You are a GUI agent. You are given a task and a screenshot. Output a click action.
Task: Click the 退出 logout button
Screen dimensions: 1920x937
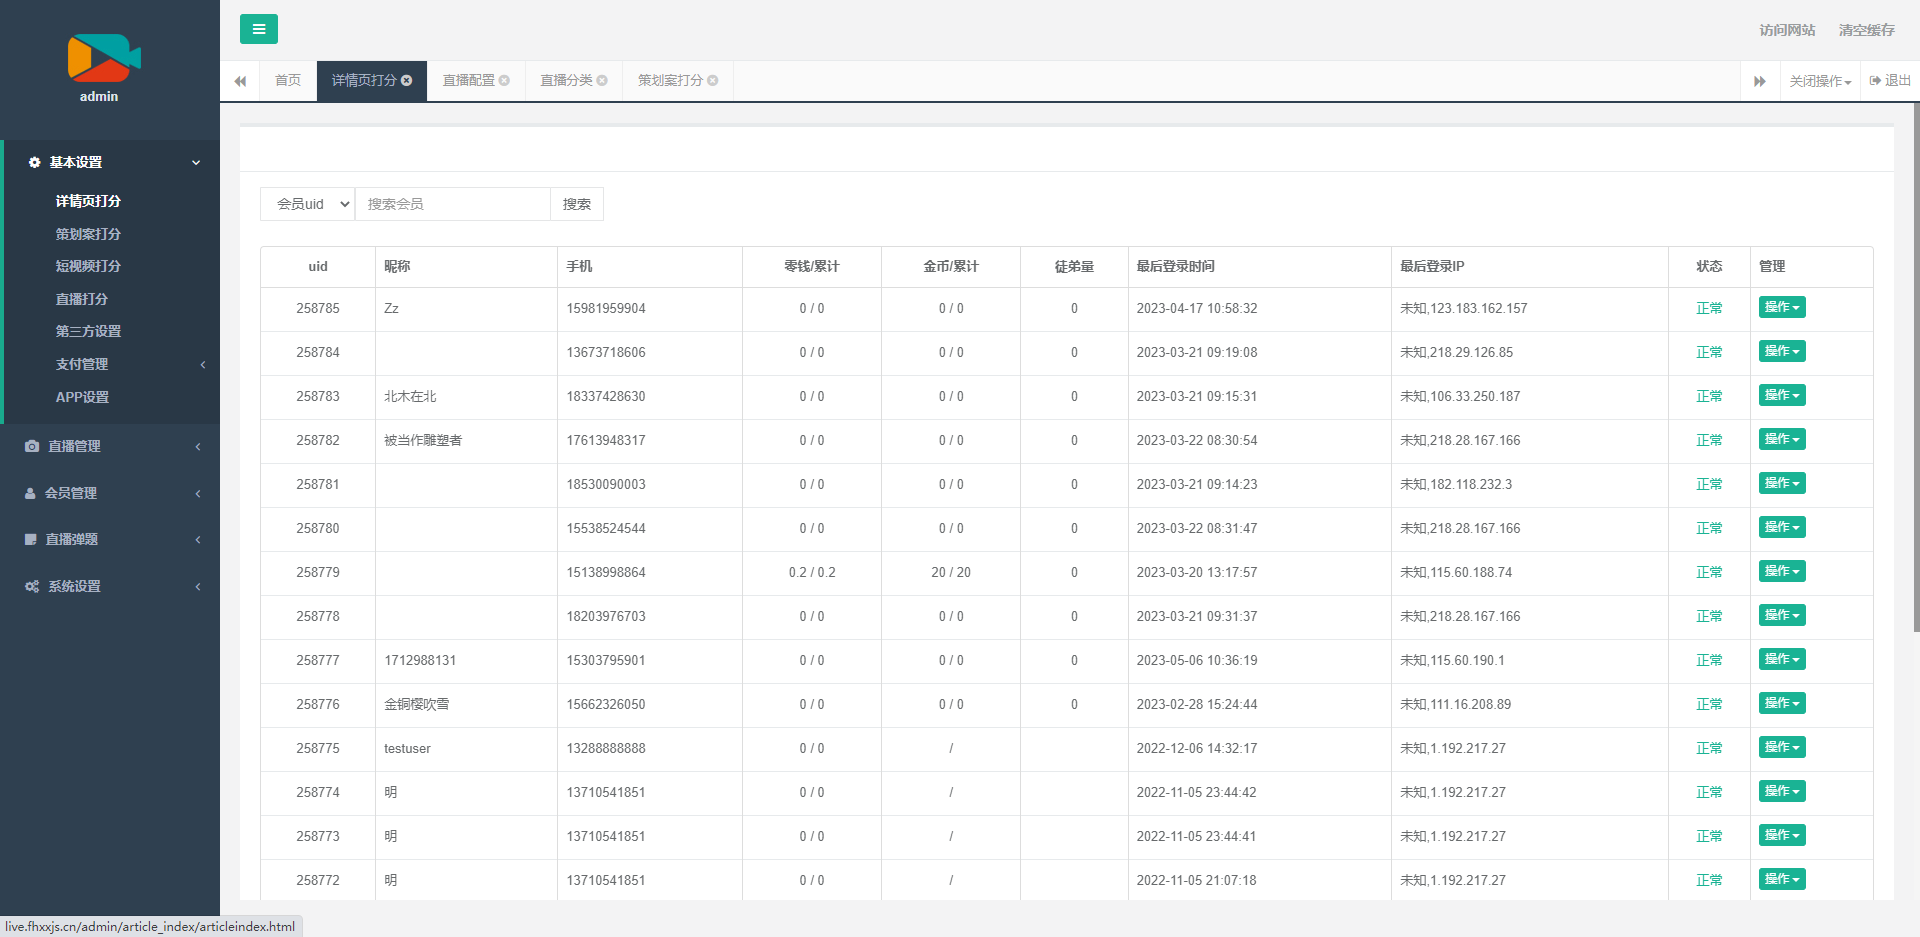(x=1890, y=81)
